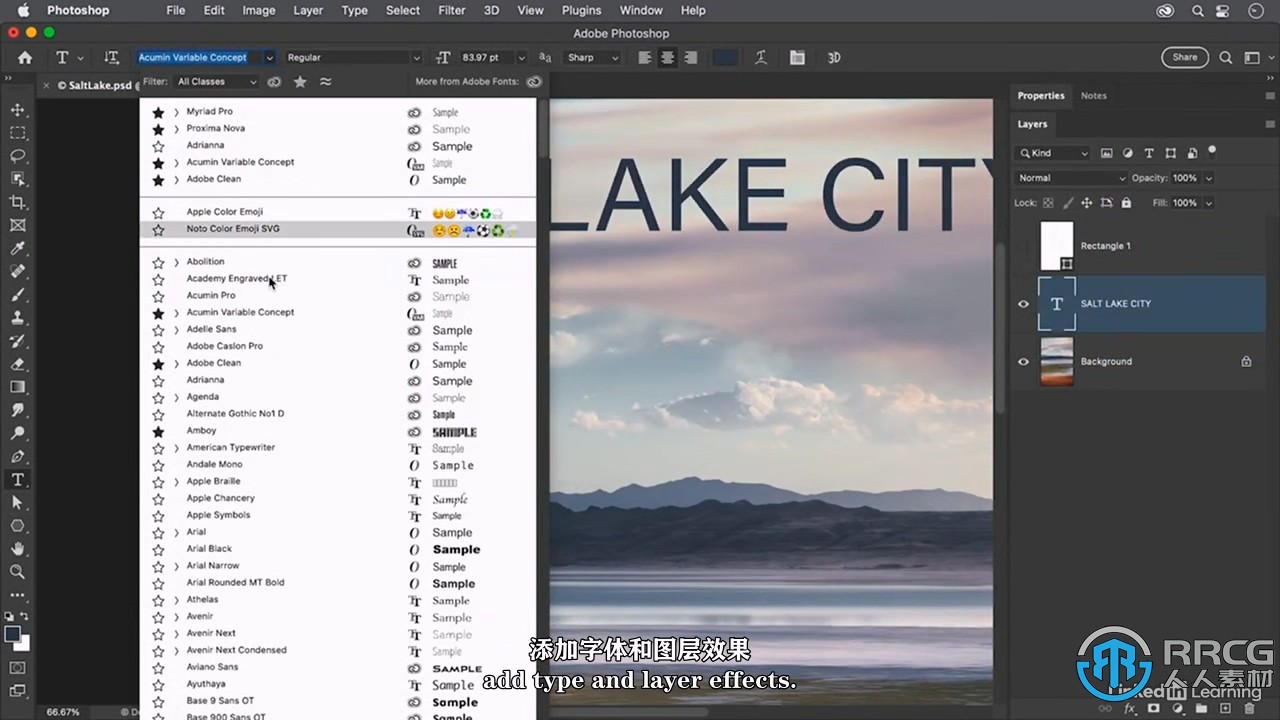Show favorite fonts filter star
The width and height of the screenshot is (1280, 720).
click(300, 82)
